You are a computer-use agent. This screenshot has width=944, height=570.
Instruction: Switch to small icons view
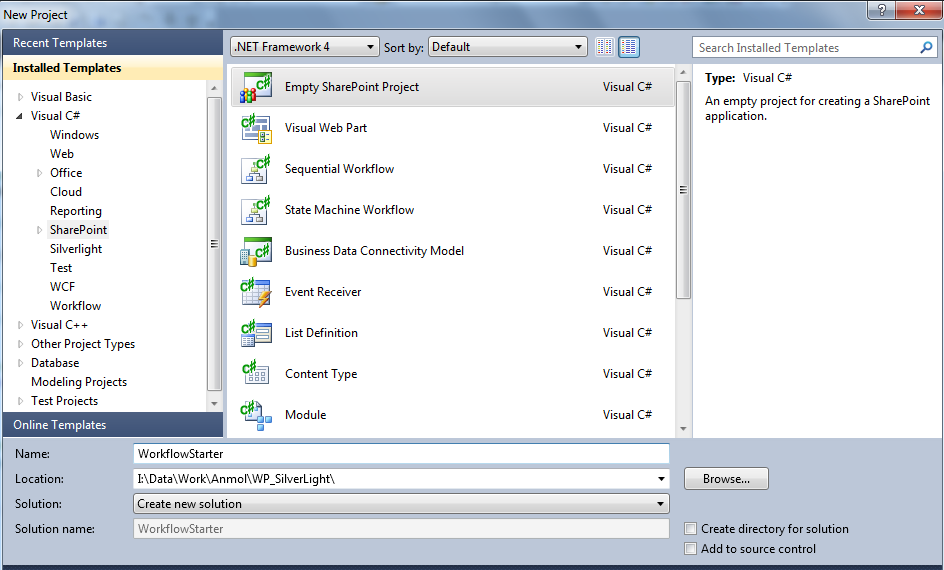pos(604,47)
